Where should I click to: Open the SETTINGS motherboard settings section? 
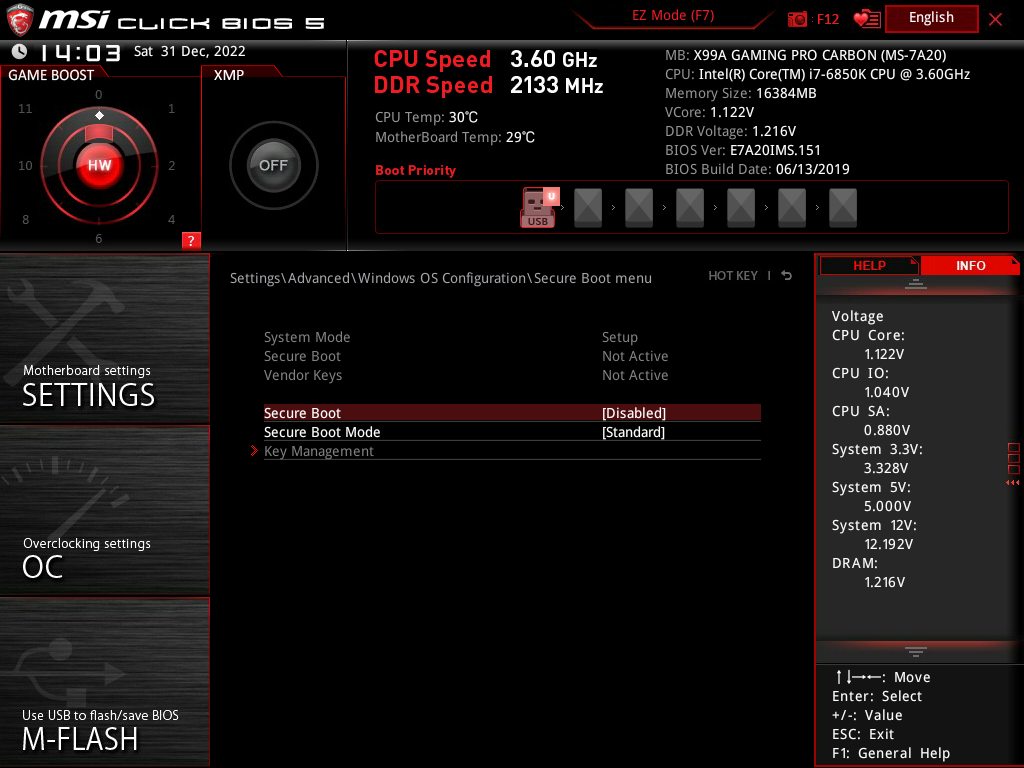click(x=104, y=338)
